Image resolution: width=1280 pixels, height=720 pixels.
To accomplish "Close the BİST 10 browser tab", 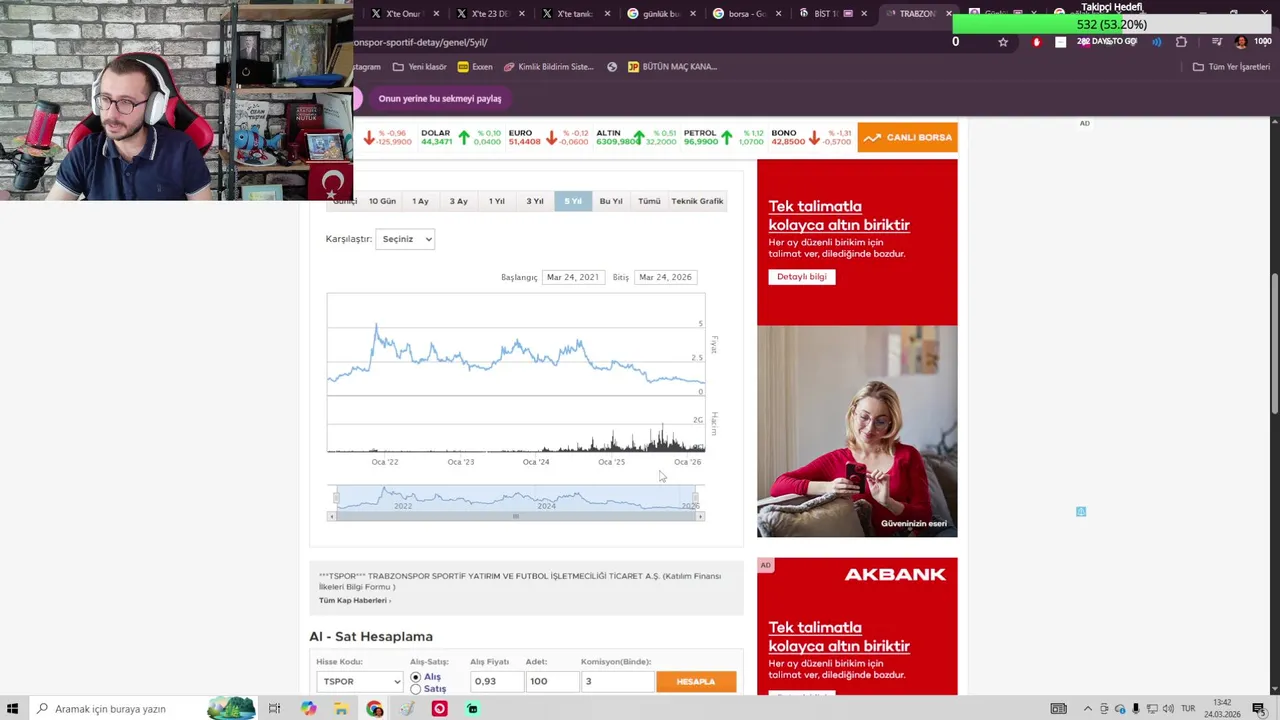I will pos(864,14).
